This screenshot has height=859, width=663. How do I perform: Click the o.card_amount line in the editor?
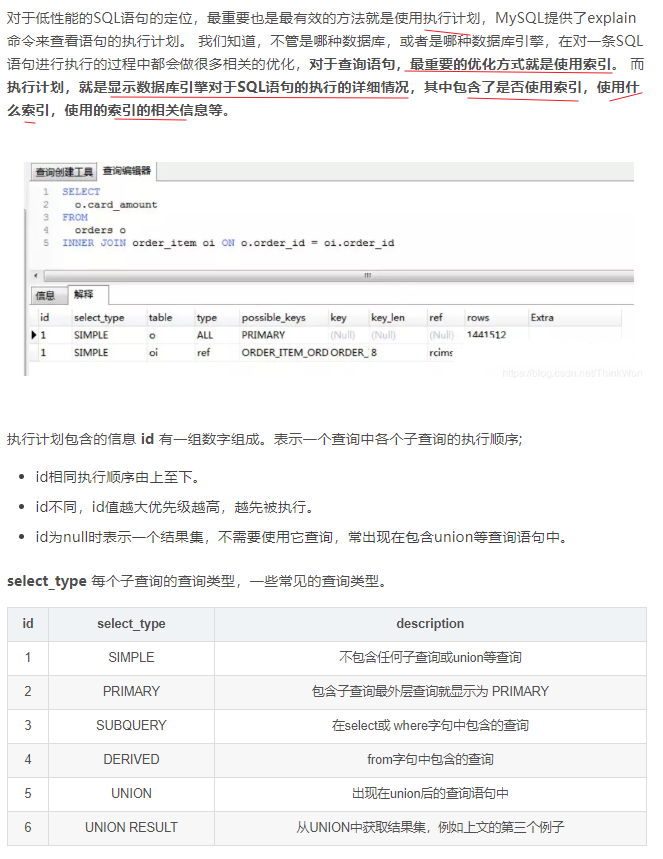(116, 205)
